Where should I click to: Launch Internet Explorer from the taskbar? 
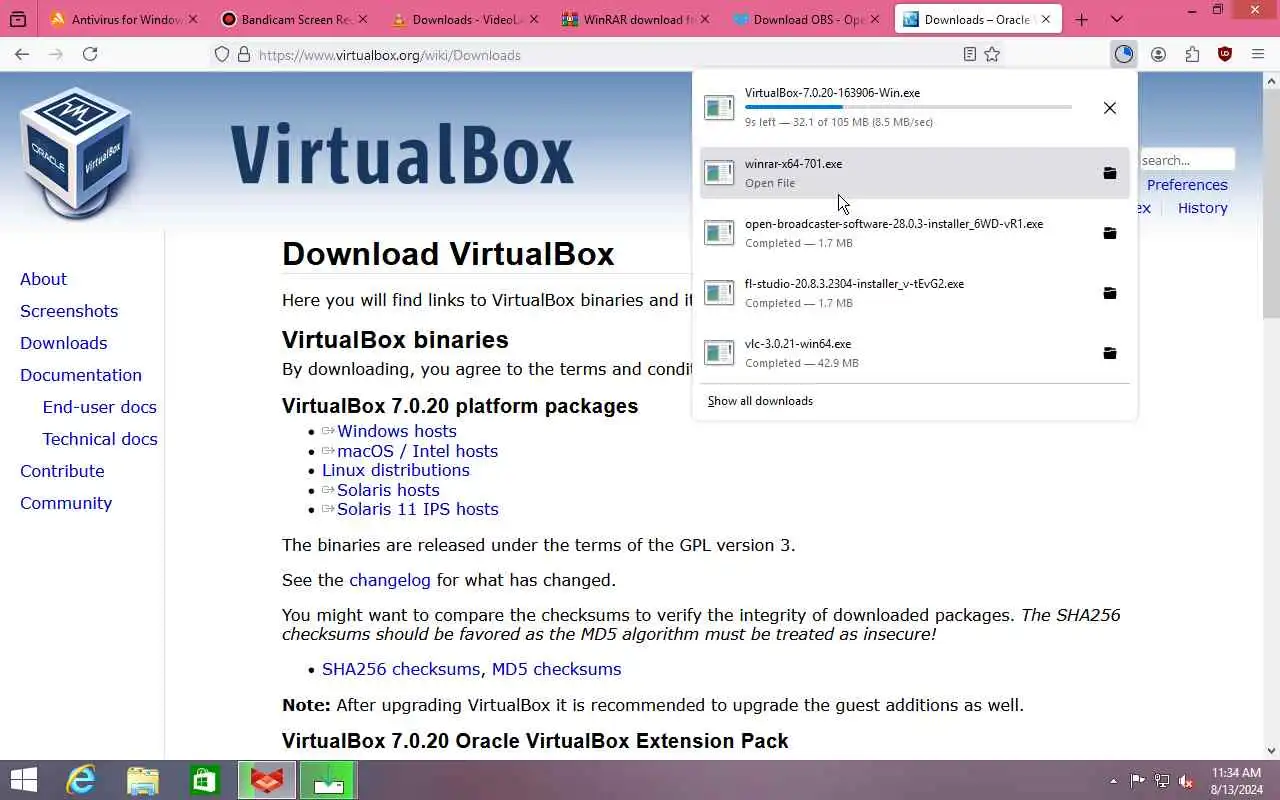(x=80, y=780)
